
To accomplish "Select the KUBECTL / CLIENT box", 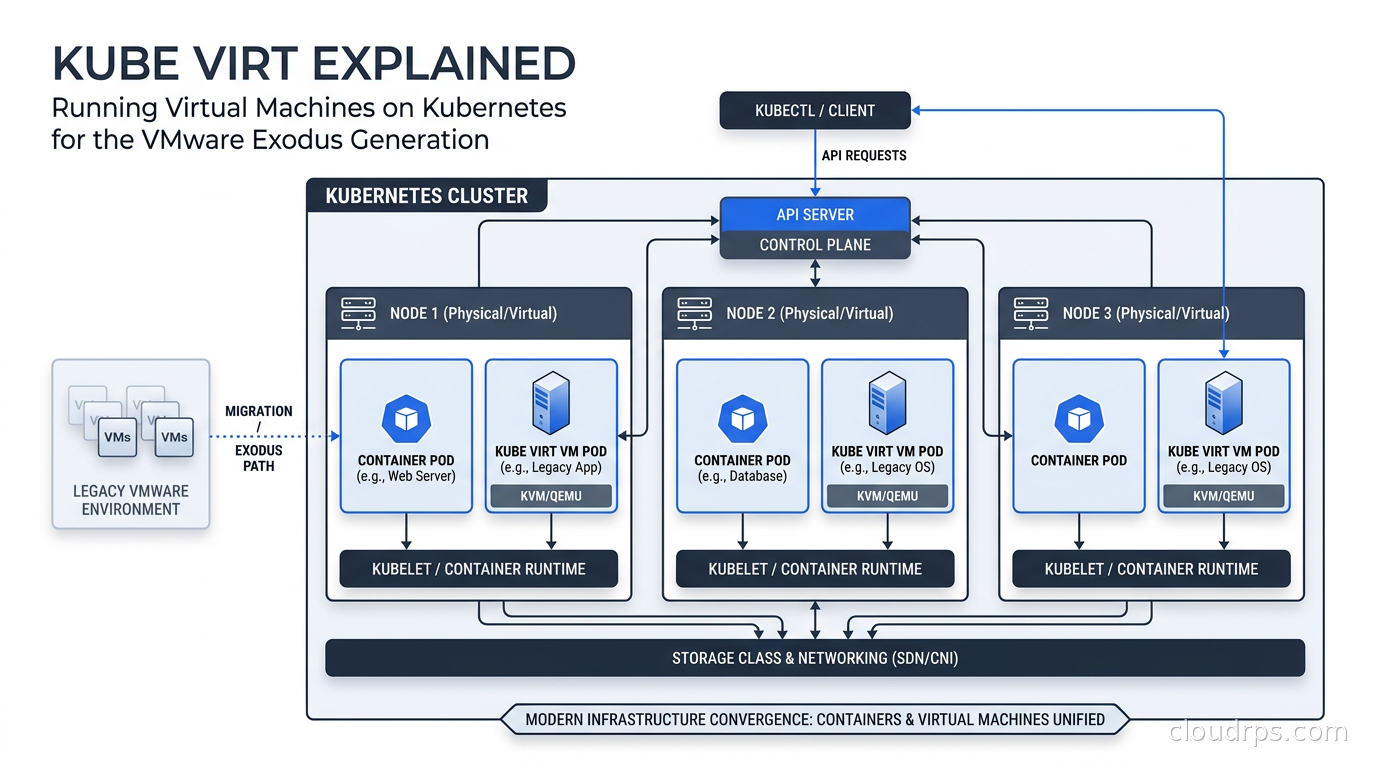I will [x=815, y=111].
